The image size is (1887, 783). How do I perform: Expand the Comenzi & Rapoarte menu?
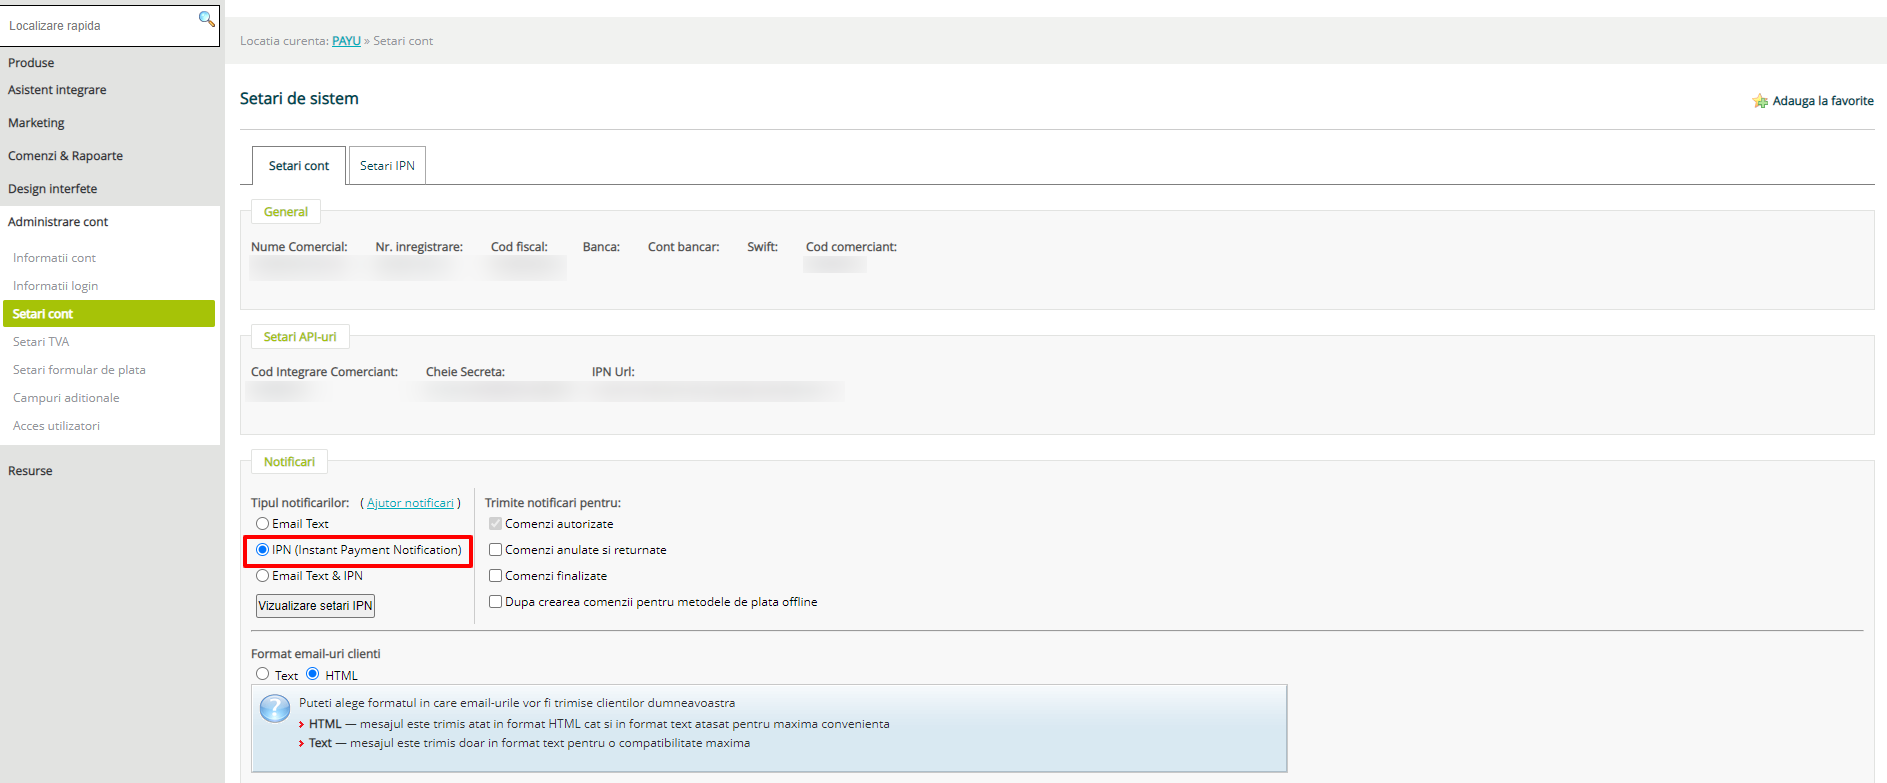click(x=66, y=156)
